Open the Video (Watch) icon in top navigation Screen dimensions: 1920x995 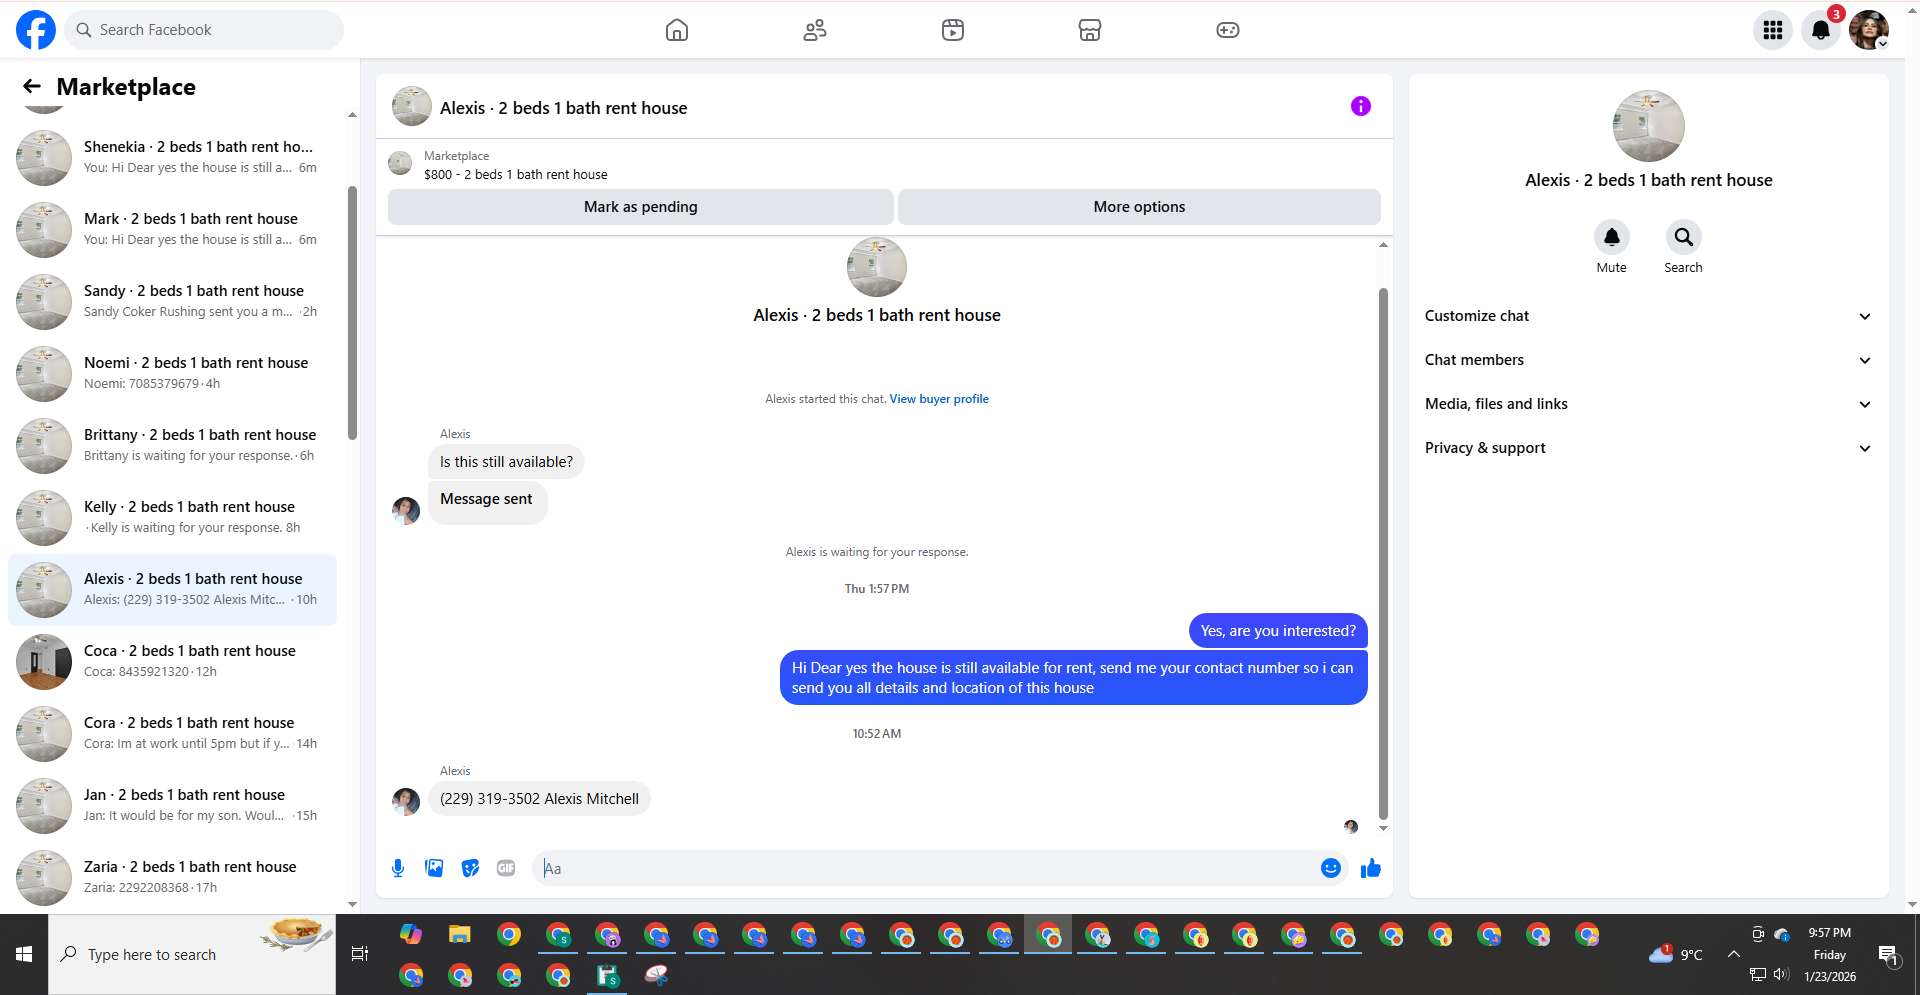point(953,30)
